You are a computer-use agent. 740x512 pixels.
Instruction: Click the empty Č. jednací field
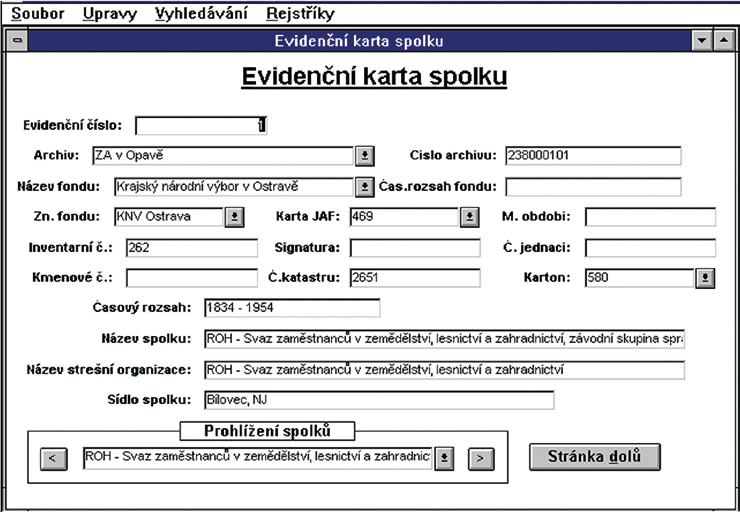coord(650,248)
